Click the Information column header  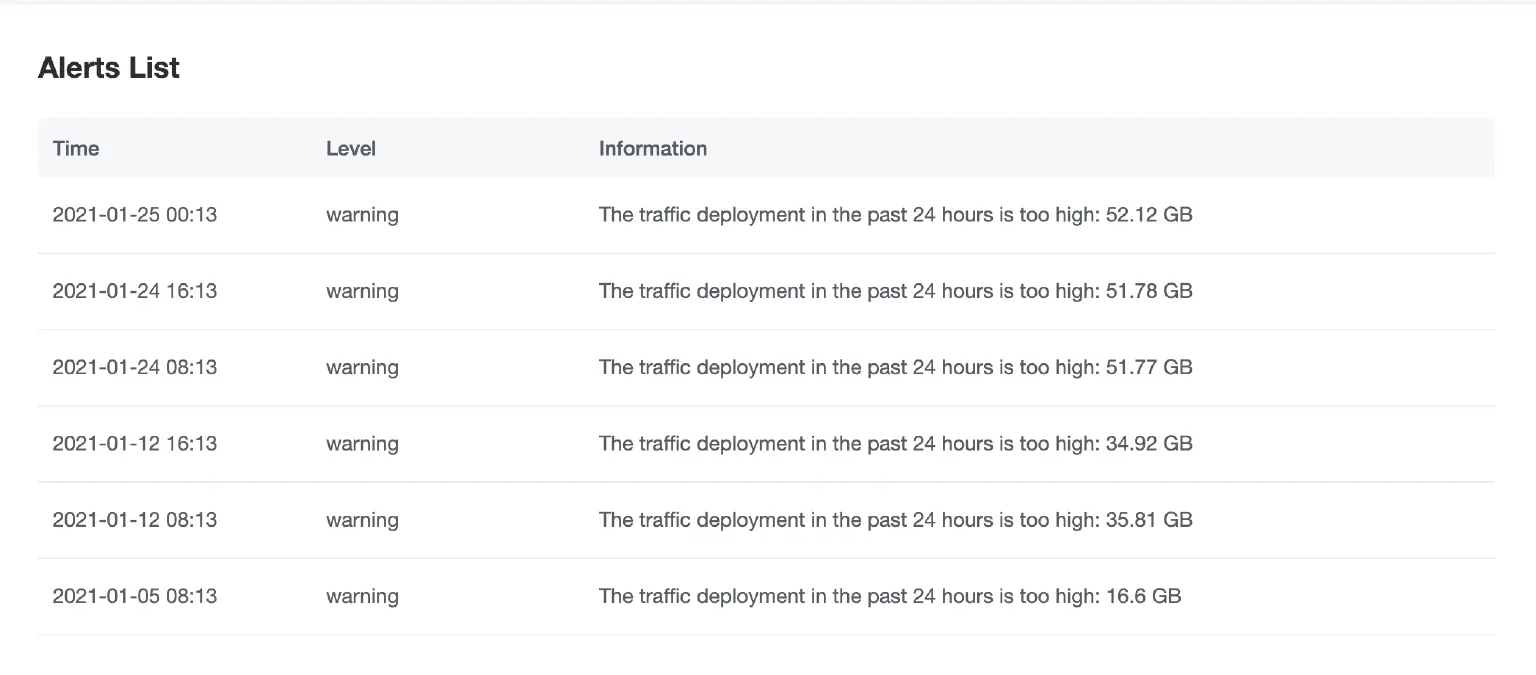tap(653, 148)
